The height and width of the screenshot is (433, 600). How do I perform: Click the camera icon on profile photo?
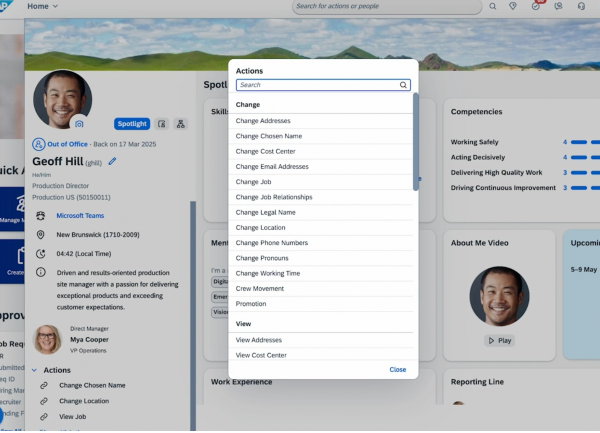(x=79, y=124)
